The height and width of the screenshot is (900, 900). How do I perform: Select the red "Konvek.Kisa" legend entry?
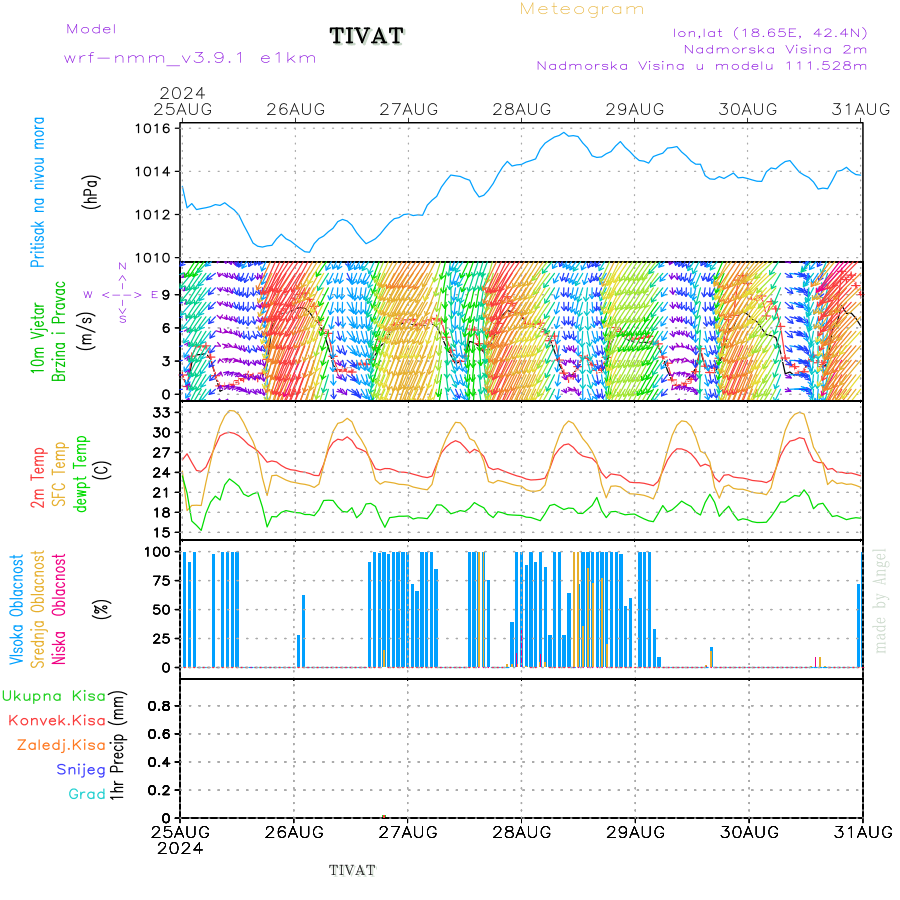[57, 721]
